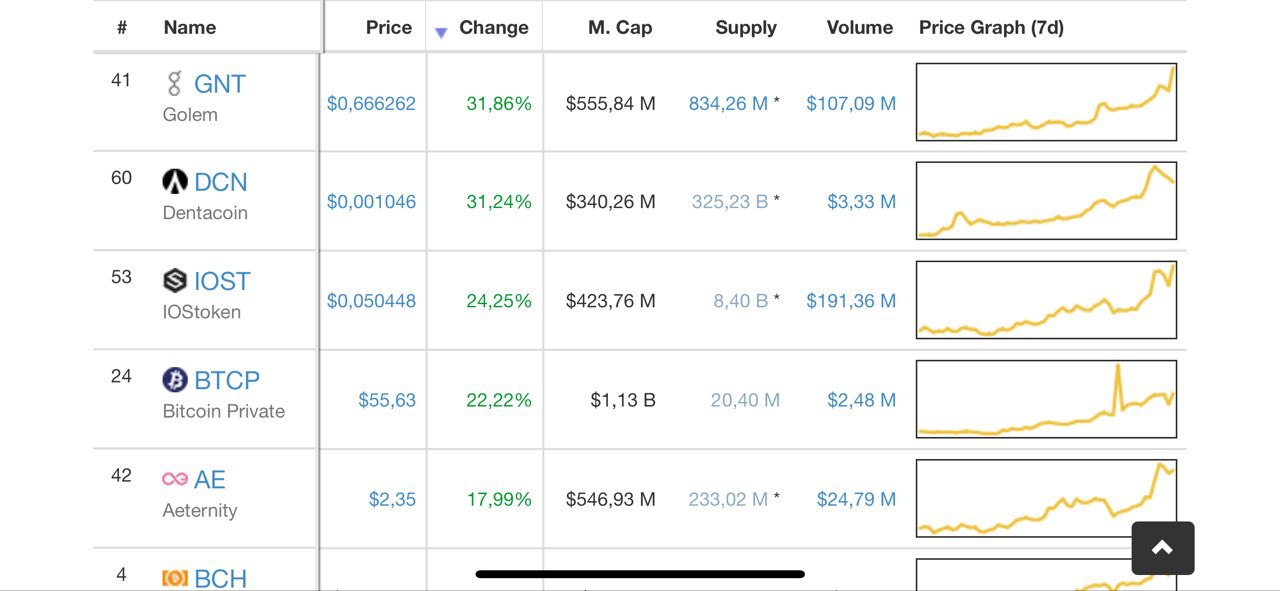The image size is (1280, 591).
Task: Open the GNT ticker link
Action: [219, 84]
